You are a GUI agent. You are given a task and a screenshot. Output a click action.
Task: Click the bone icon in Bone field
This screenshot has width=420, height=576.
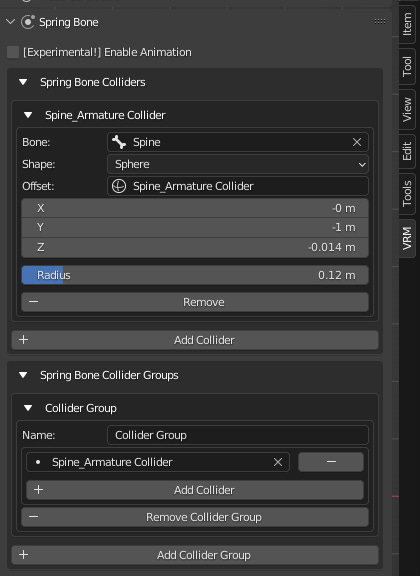pyautogui.click(x=119, y=142)
